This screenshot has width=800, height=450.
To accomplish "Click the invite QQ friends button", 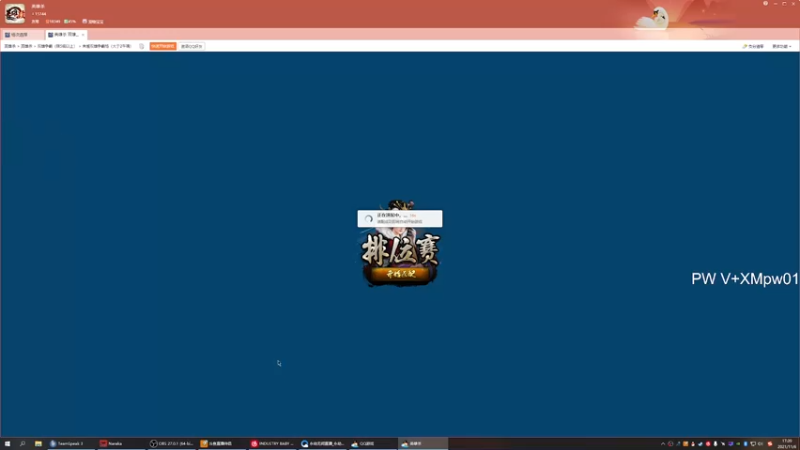I will coord(192,46).
